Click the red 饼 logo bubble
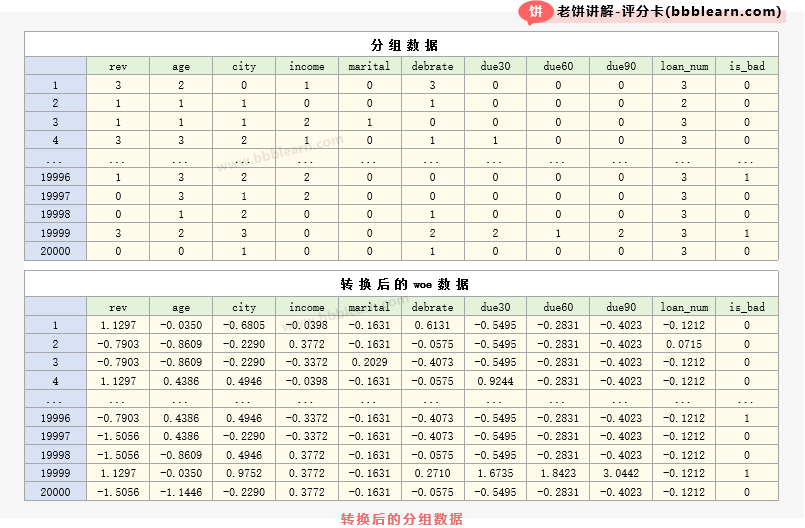 535,12
